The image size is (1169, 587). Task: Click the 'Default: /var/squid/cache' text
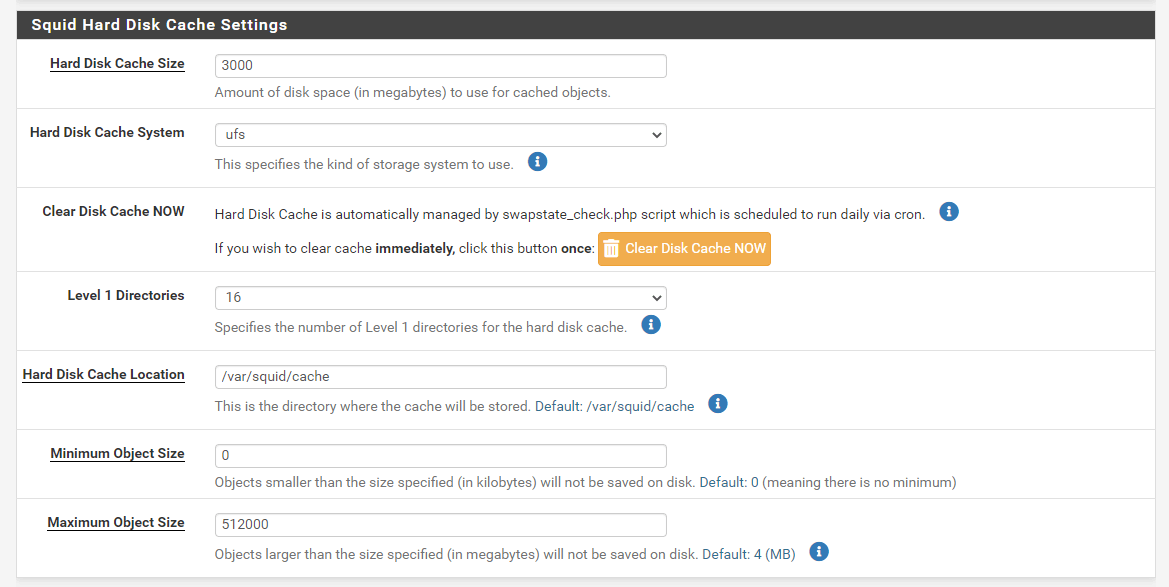coord(614,406)
